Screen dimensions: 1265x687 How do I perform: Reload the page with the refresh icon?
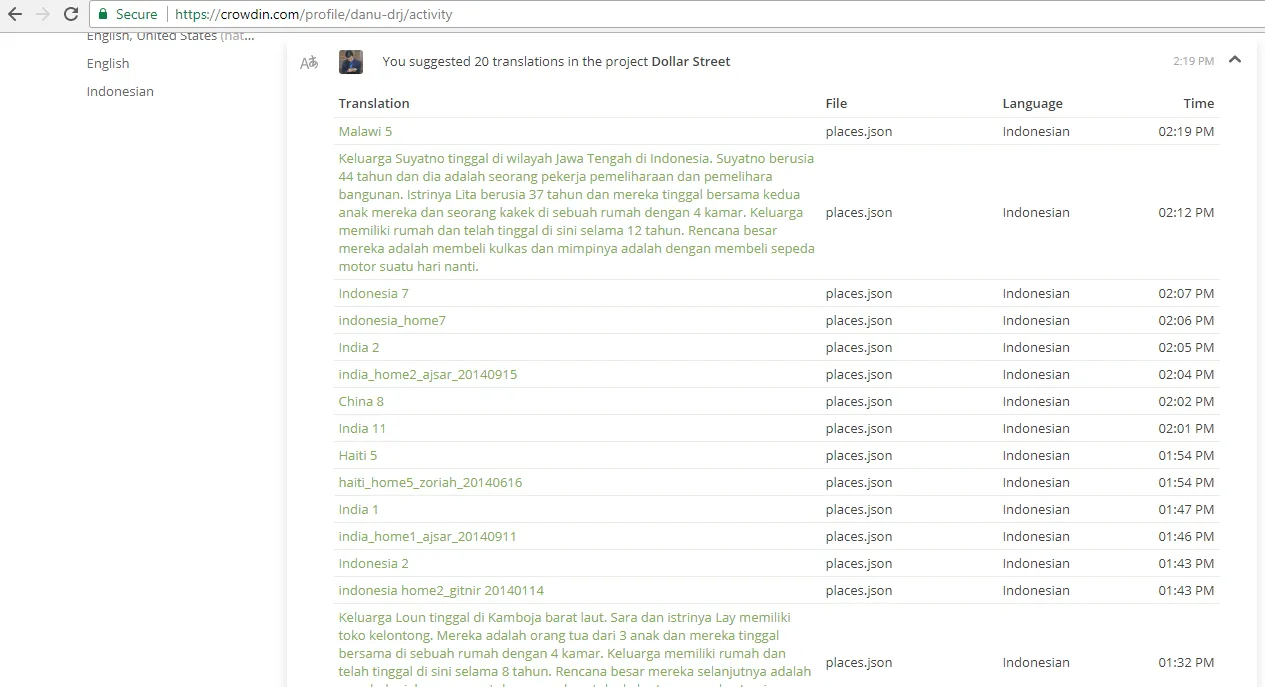point(71,14)
